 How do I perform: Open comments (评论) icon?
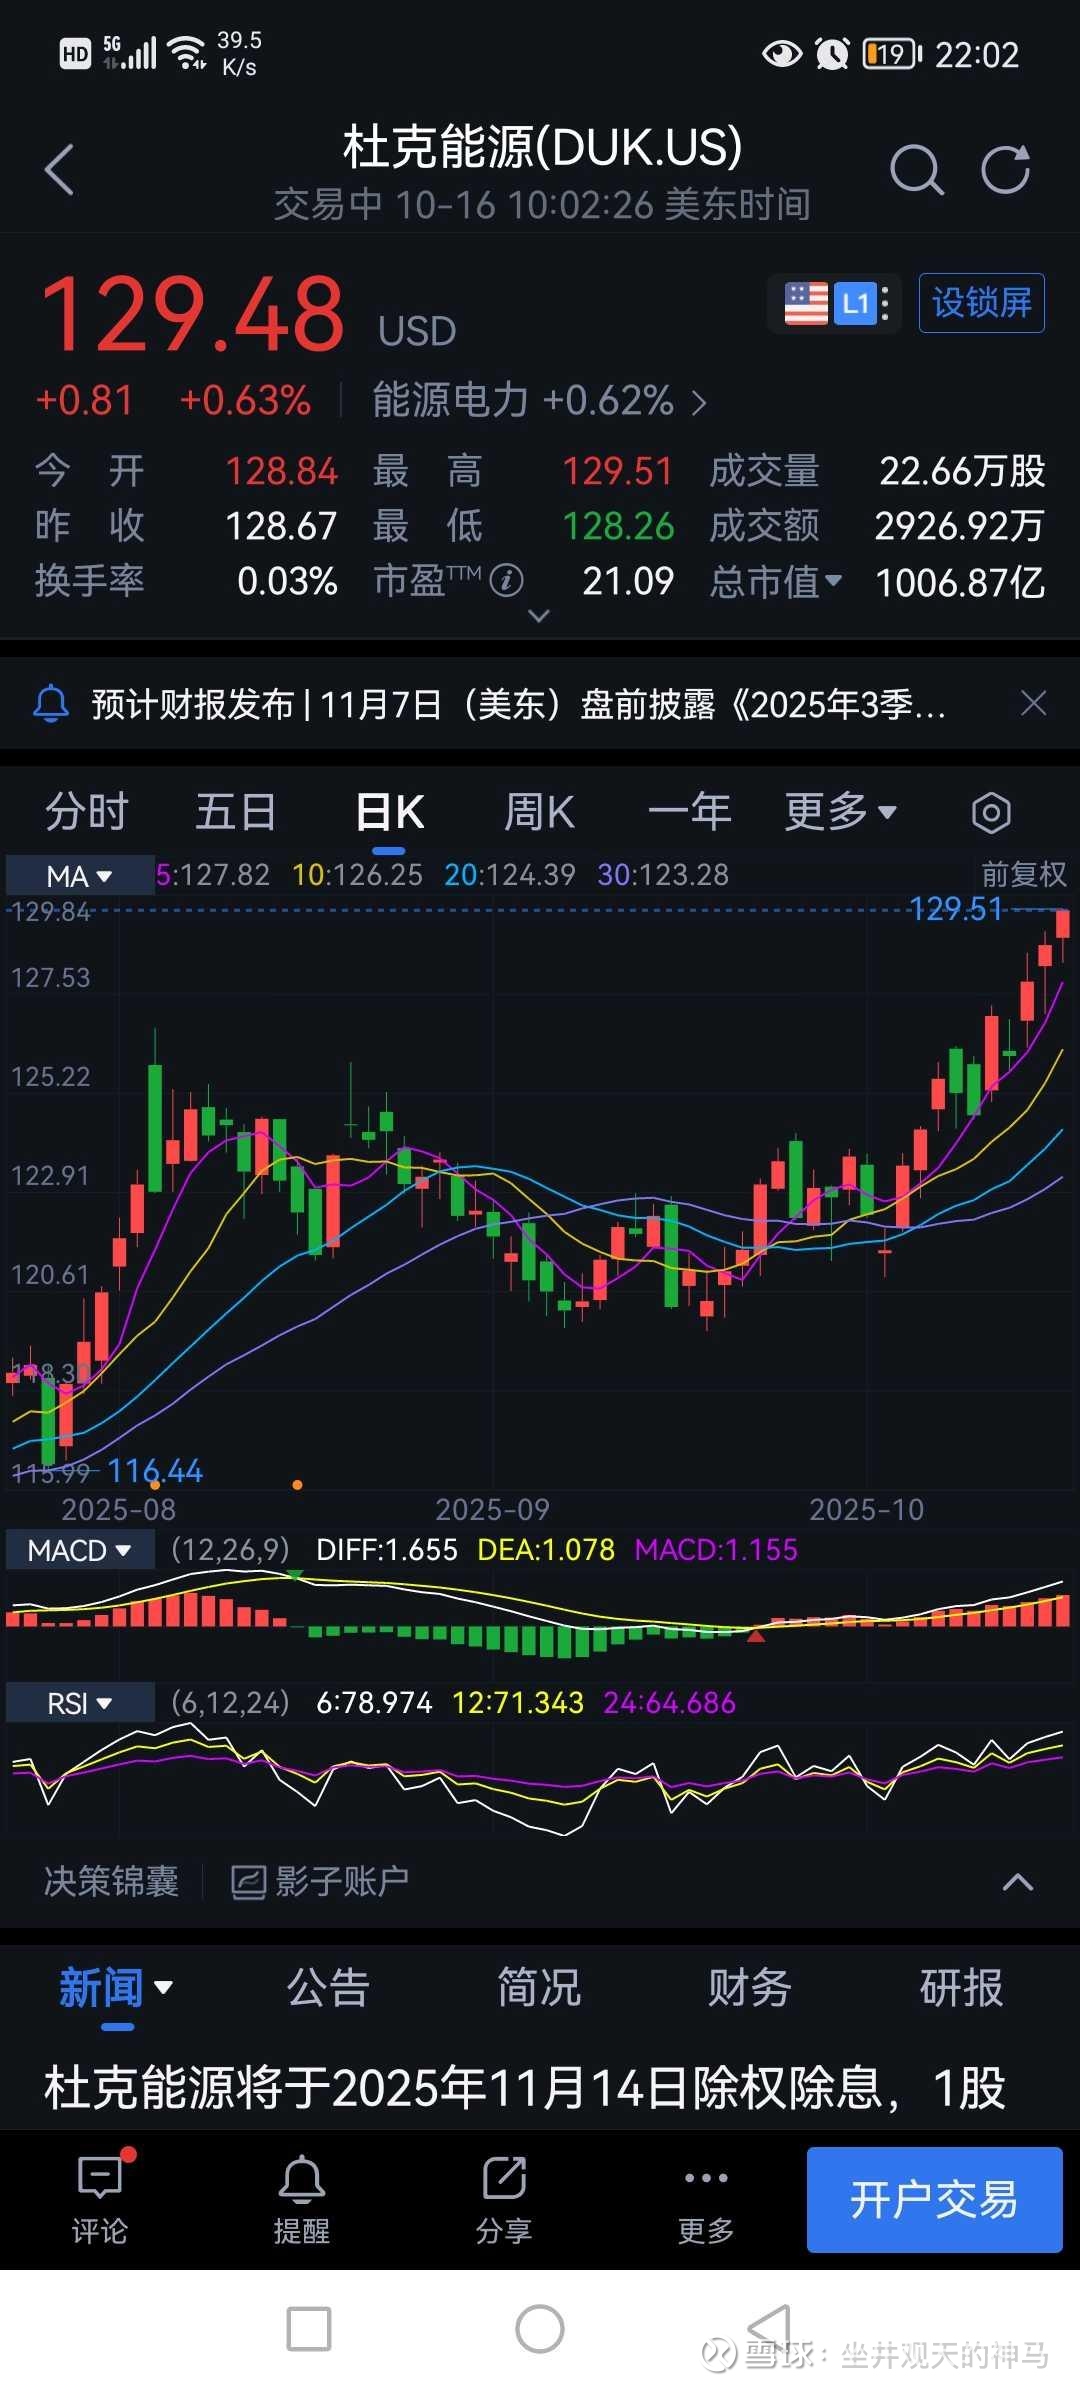click(x=100, y=2178)
